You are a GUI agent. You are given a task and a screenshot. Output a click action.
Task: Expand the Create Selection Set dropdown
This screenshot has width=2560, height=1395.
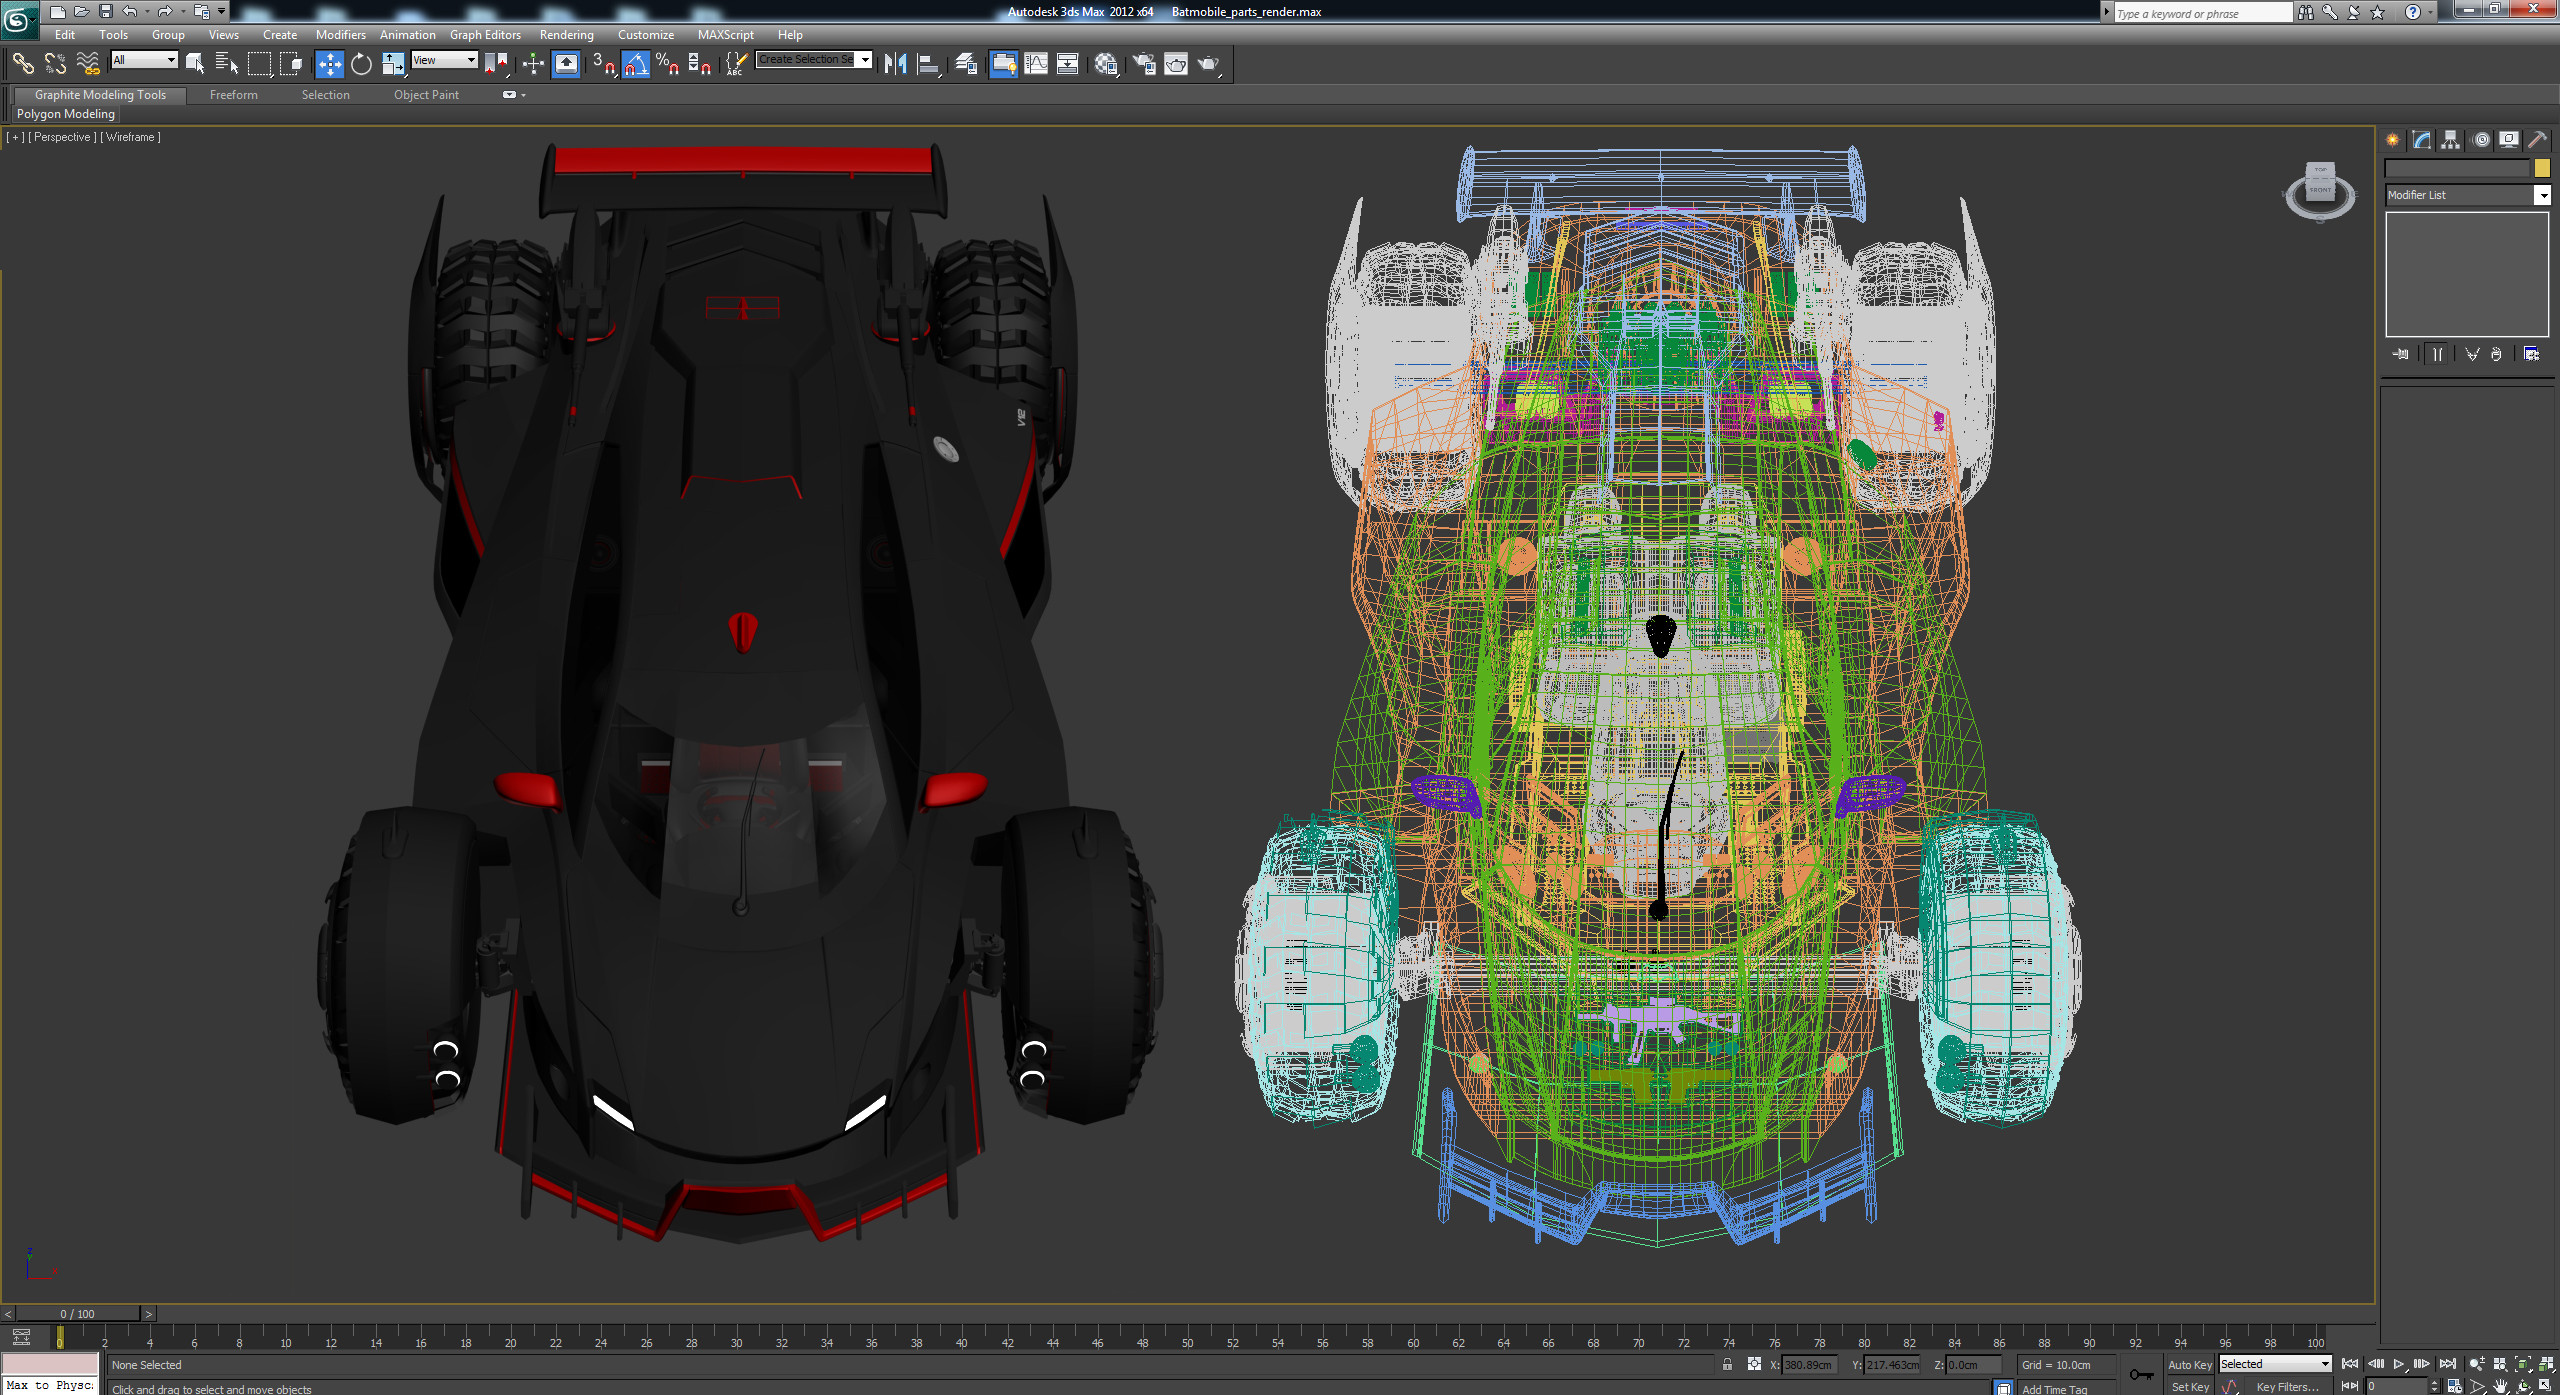click(865, 60)
